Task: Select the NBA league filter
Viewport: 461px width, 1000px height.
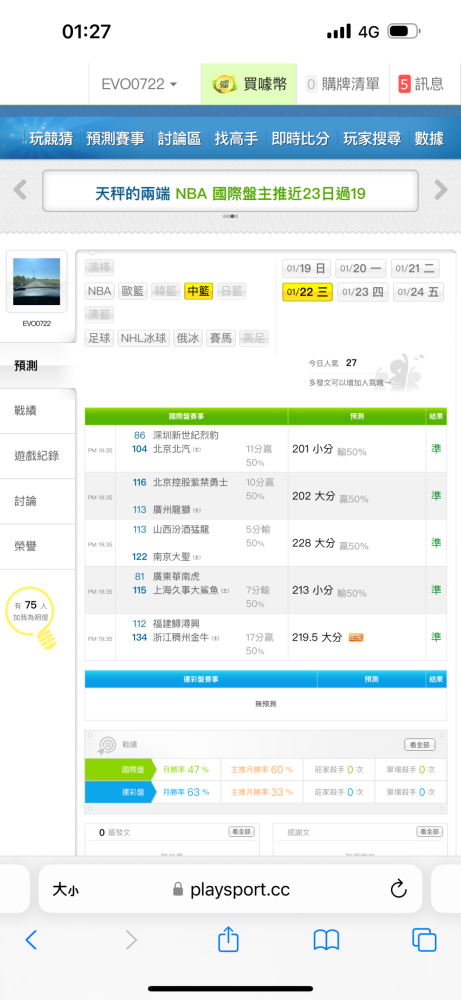Action: pyautogui.click(x=99, y=291)
